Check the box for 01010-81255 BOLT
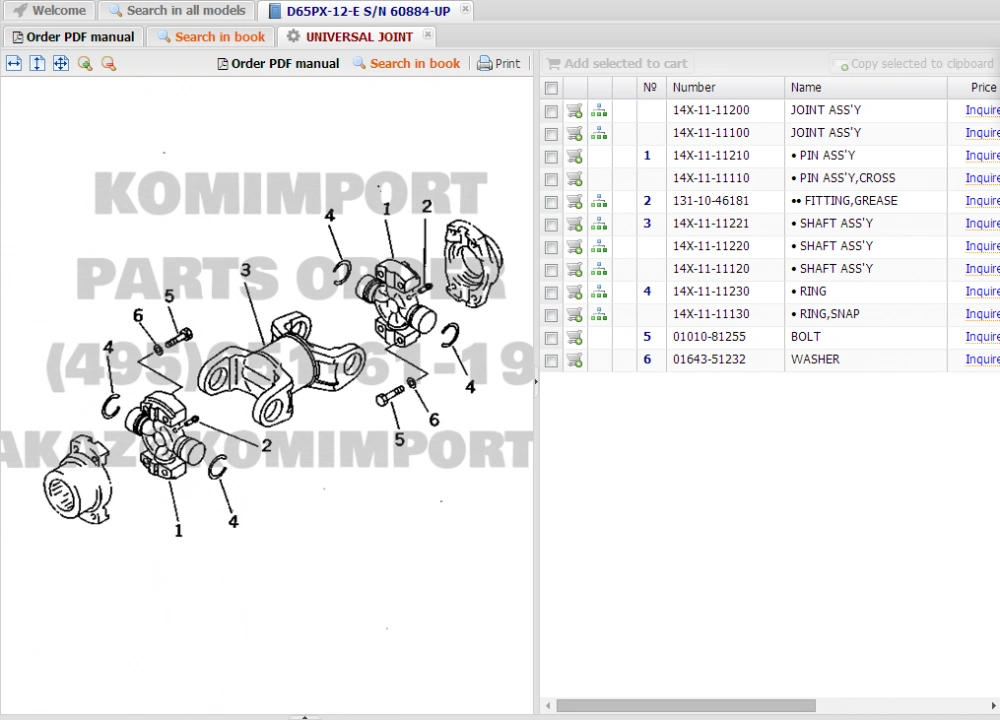This screenshot has width=1000, height=720. pyautogui.click(x=552, y=338)
